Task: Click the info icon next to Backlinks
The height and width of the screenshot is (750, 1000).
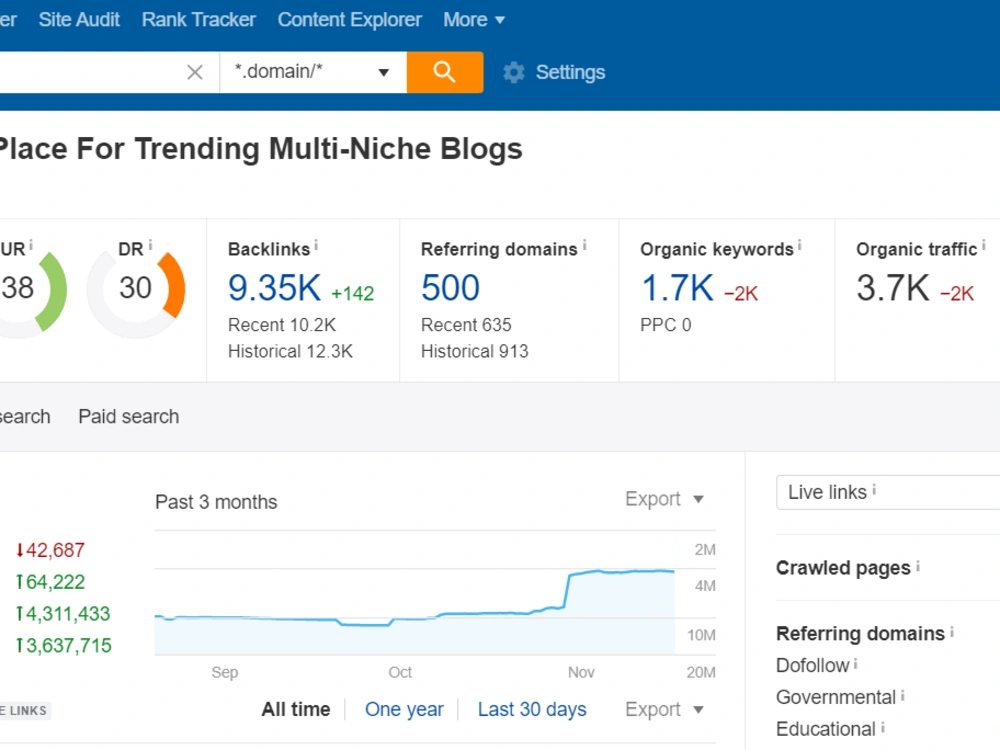Action: (316, 245)
